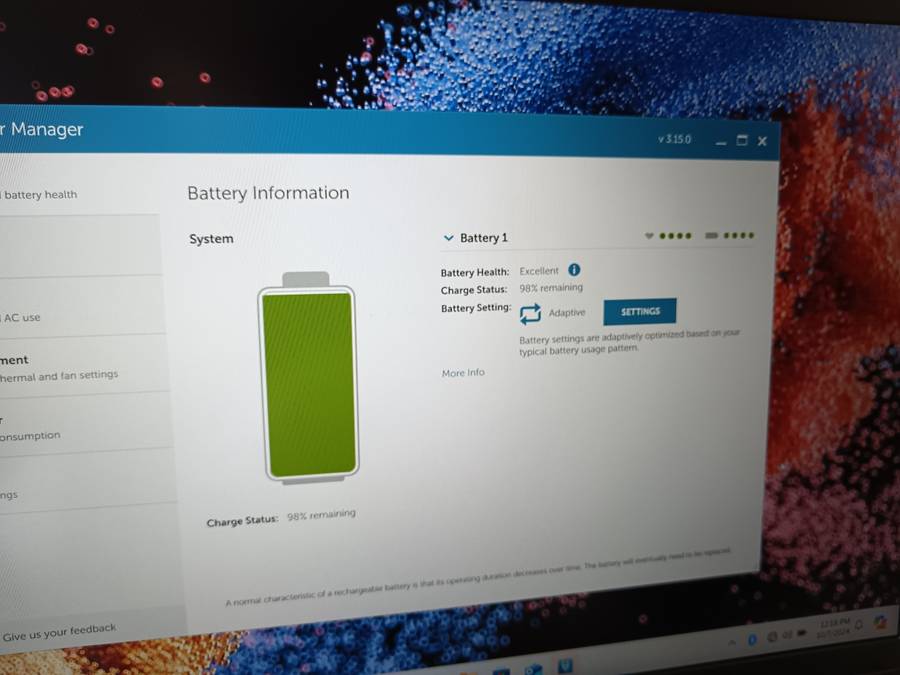Click the large green battery graphic
This screenshot has height=675, width=900.
point(307,382)
